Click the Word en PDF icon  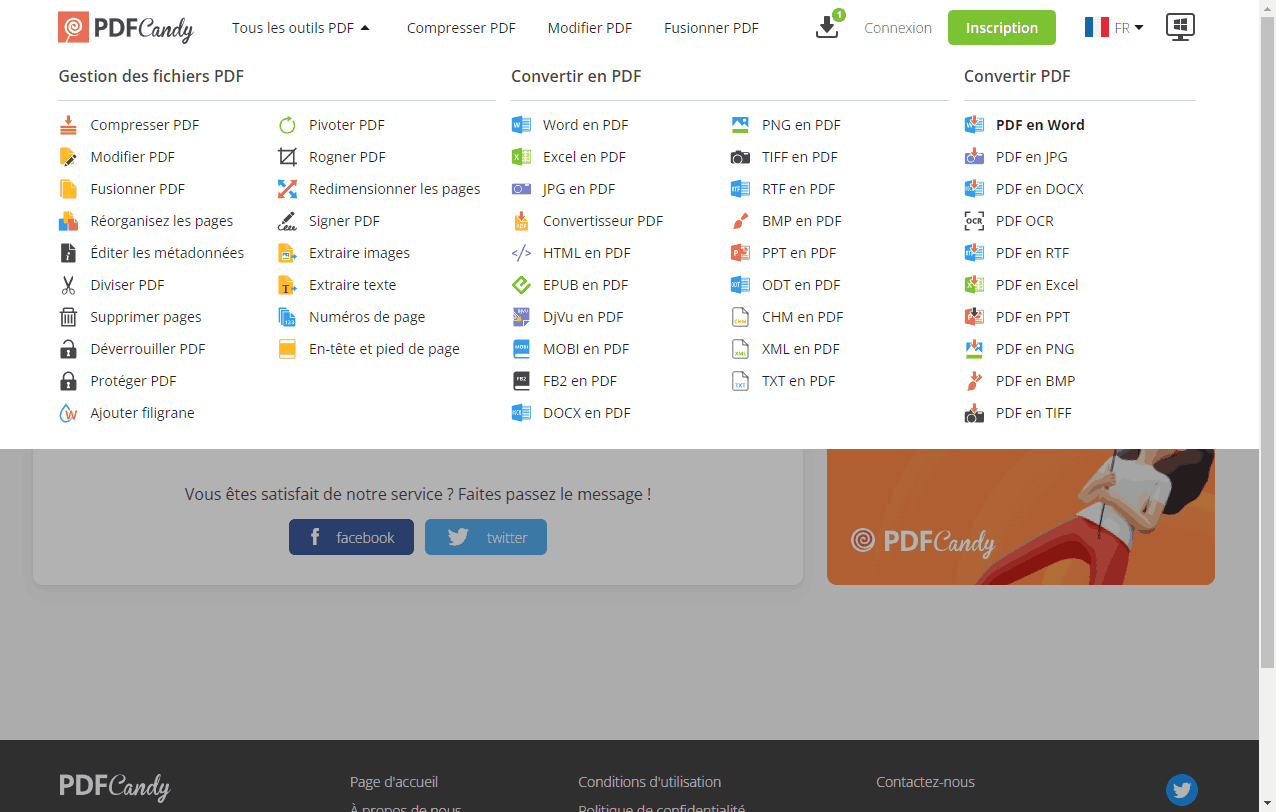(x=521, y=125)
